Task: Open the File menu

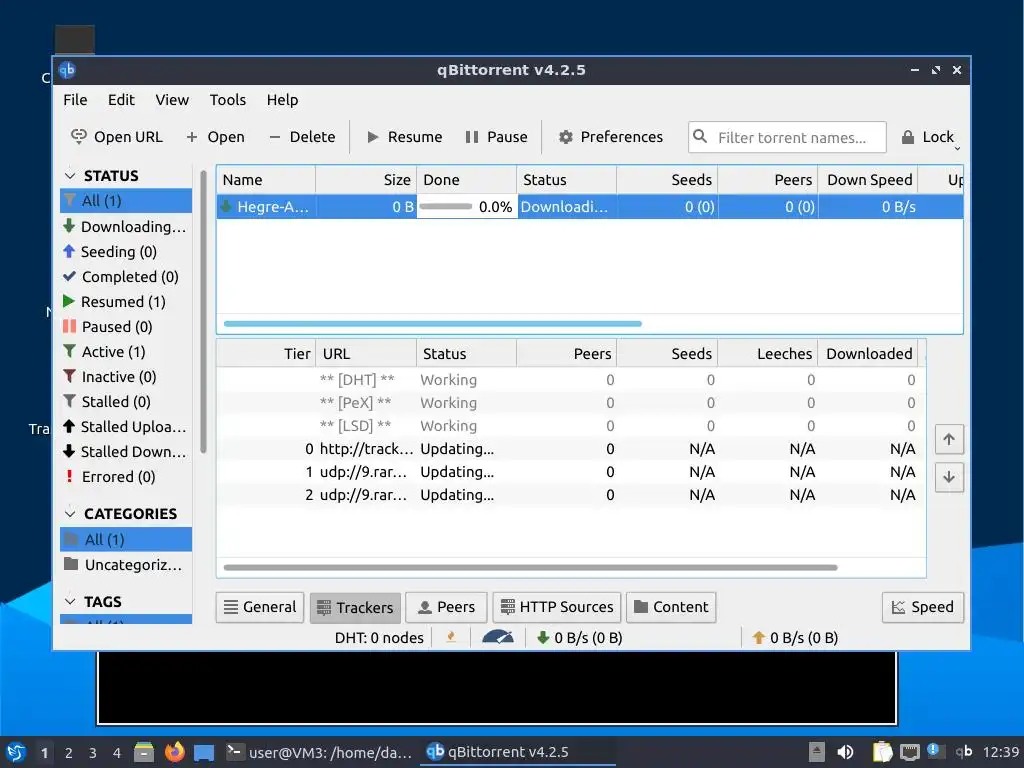Action: click(75, 100)
